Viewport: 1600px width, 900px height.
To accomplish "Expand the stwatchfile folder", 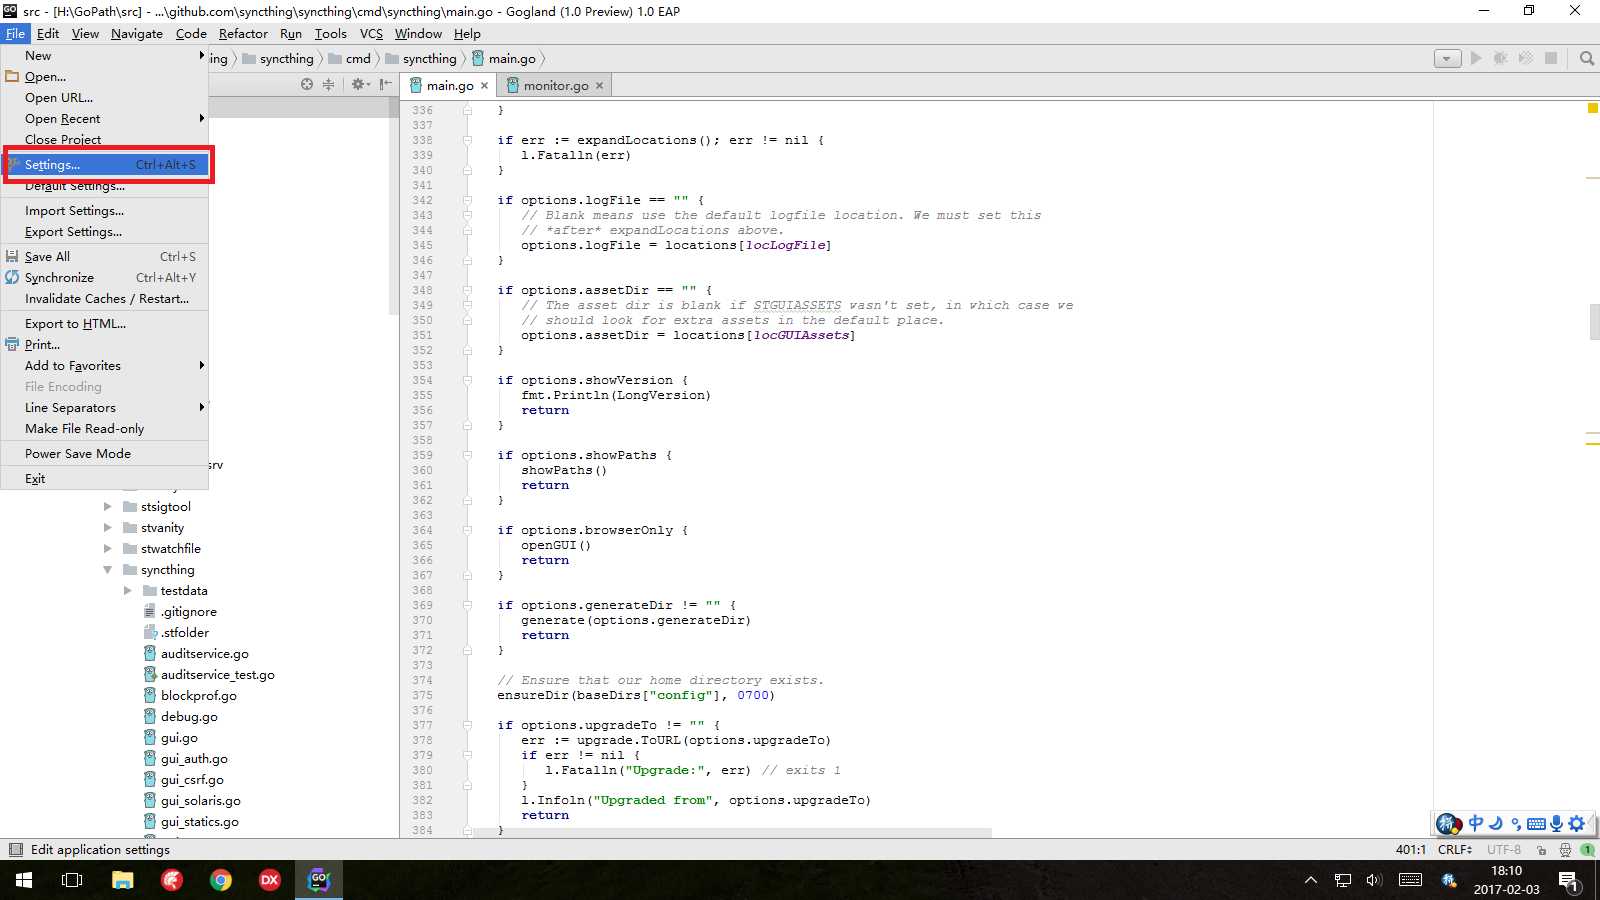I will (108, 549).
